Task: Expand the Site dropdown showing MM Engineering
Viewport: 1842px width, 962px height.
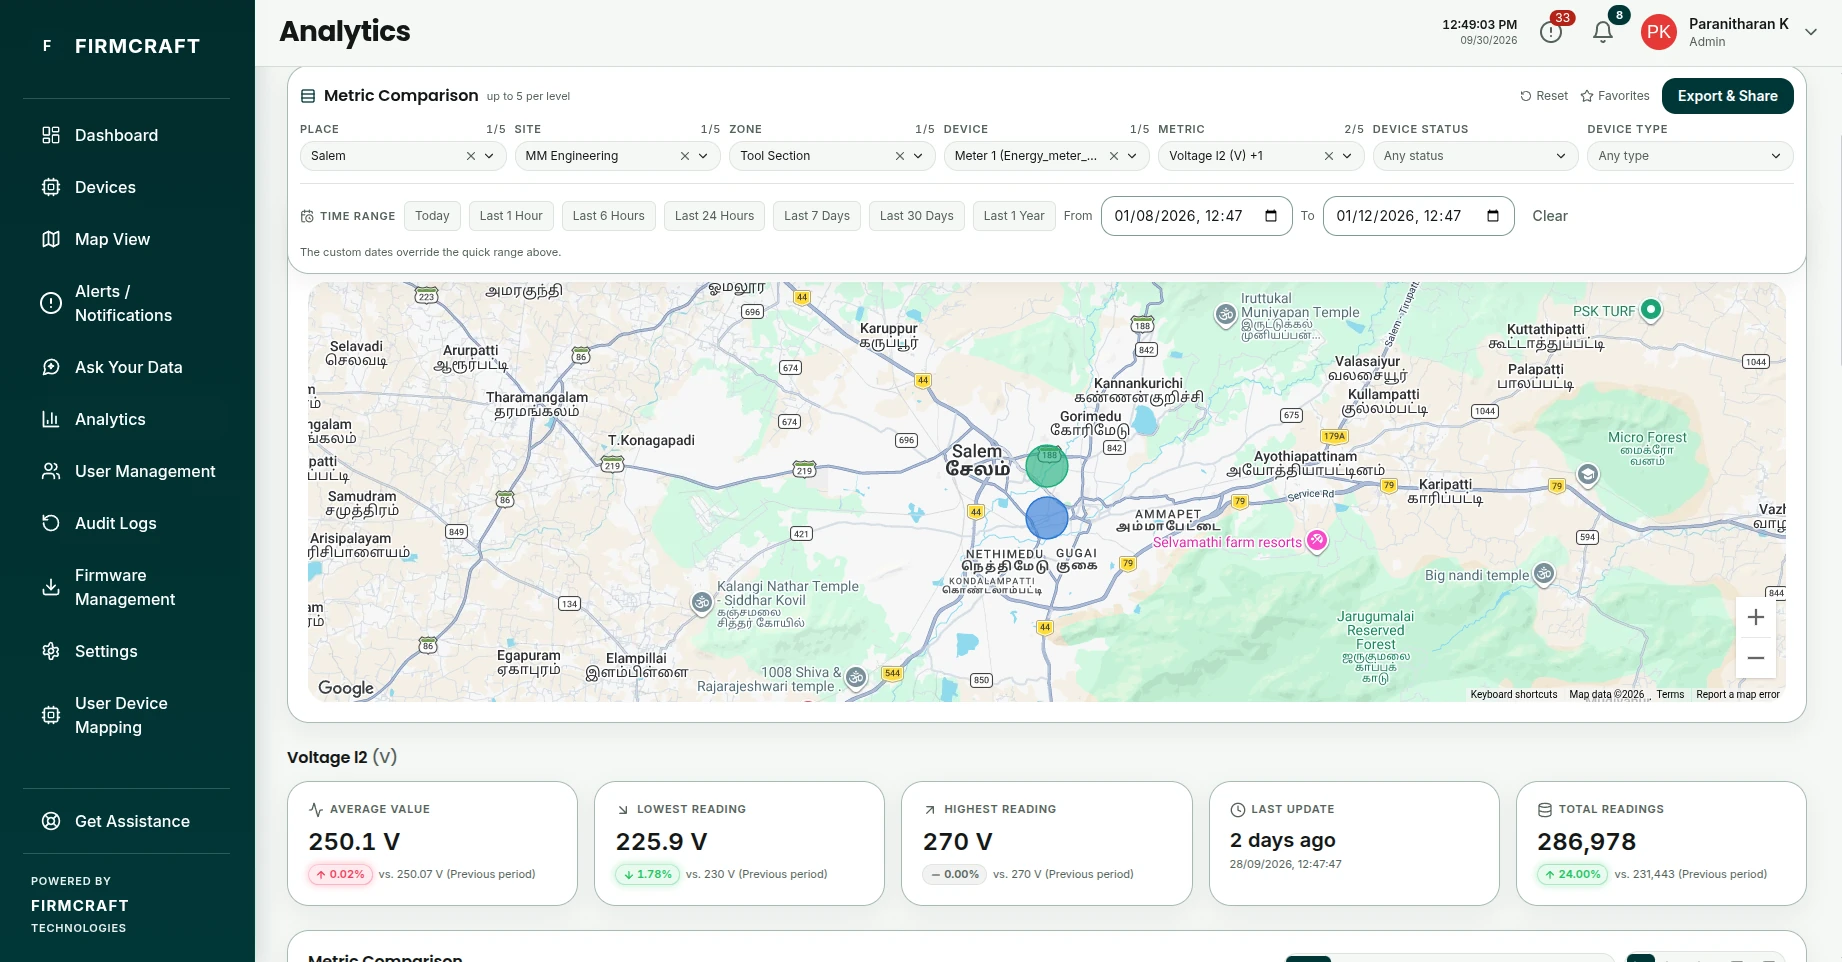Action: [x=703, y=156]
